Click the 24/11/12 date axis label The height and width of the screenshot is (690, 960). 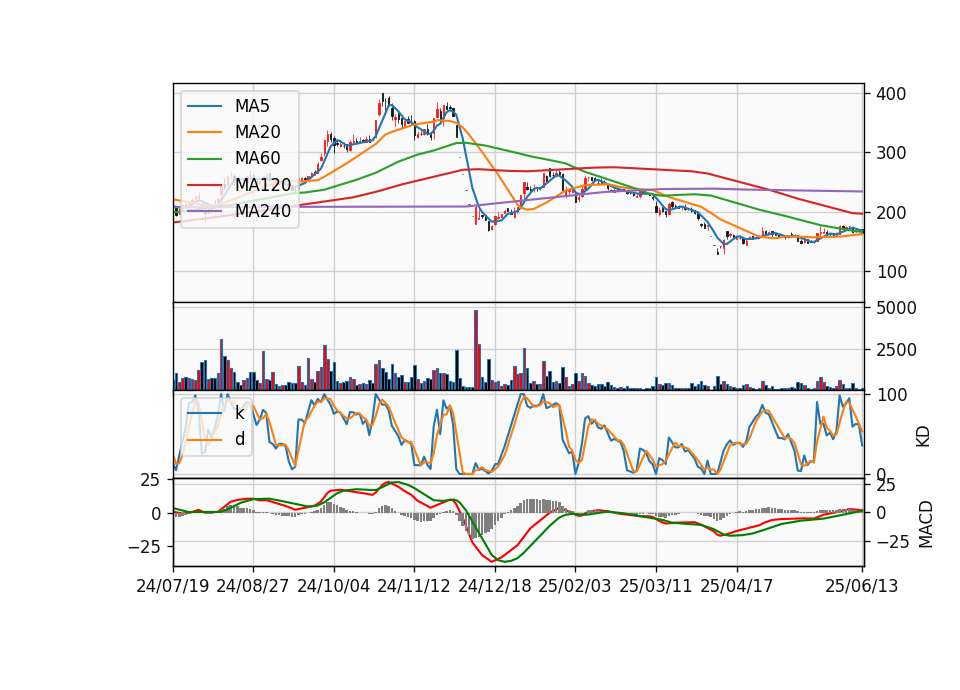414,586
